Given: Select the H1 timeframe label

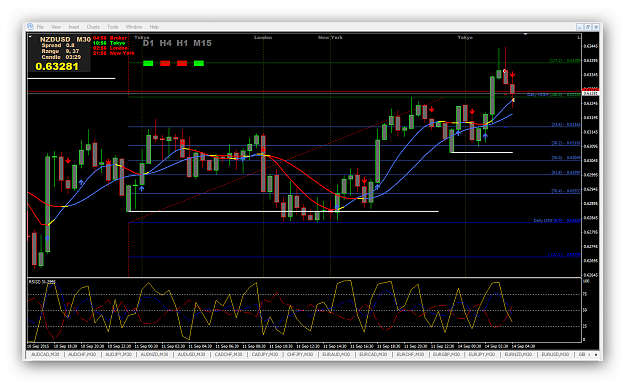Looking at the screenshot, I should pyautogui.click(x=182, y=43).
